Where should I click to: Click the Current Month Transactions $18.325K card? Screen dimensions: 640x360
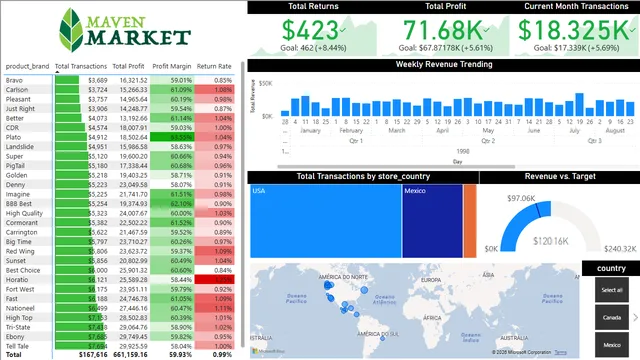point(576,35)
